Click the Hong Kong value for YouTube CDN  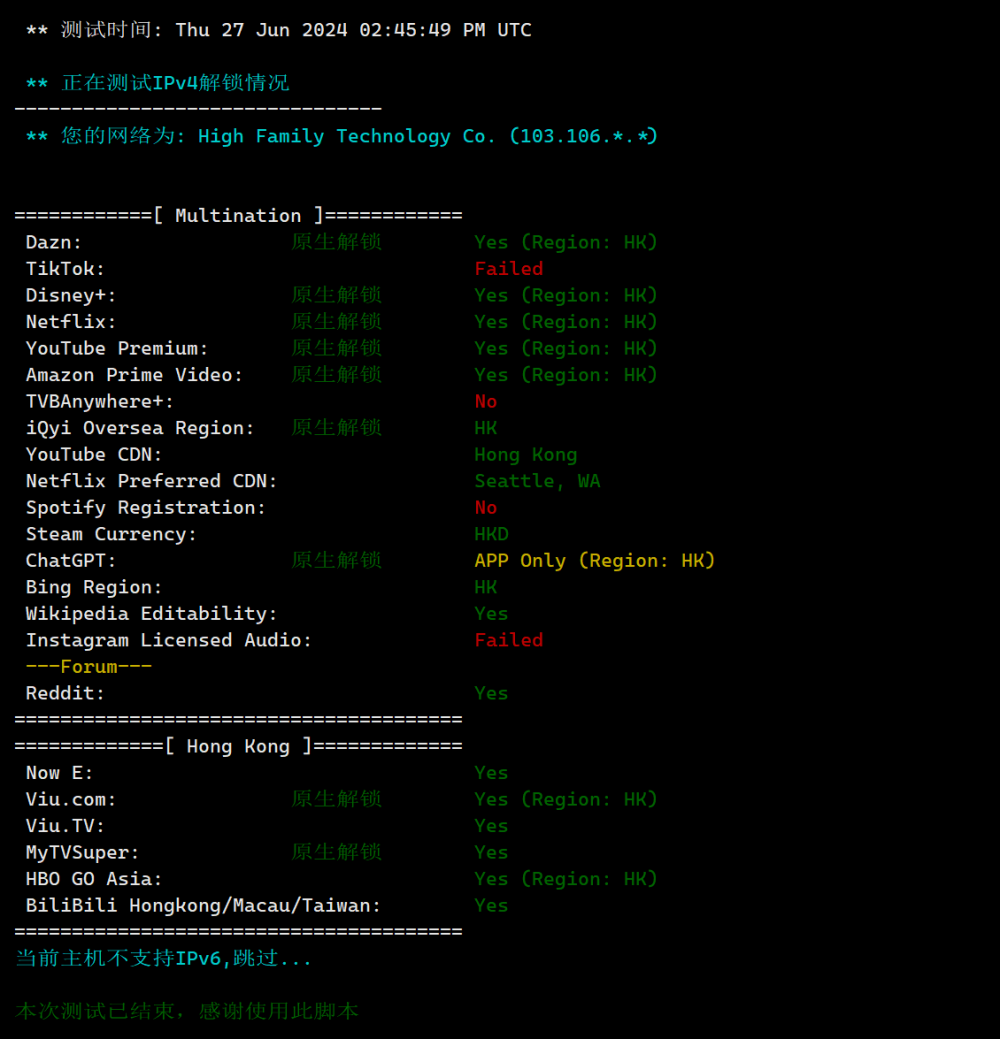click(525, 454)
